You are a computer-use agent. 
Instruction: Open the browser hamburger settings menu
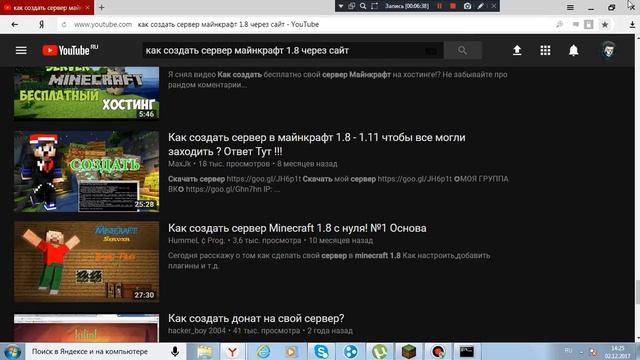click(x=570, y=7)
